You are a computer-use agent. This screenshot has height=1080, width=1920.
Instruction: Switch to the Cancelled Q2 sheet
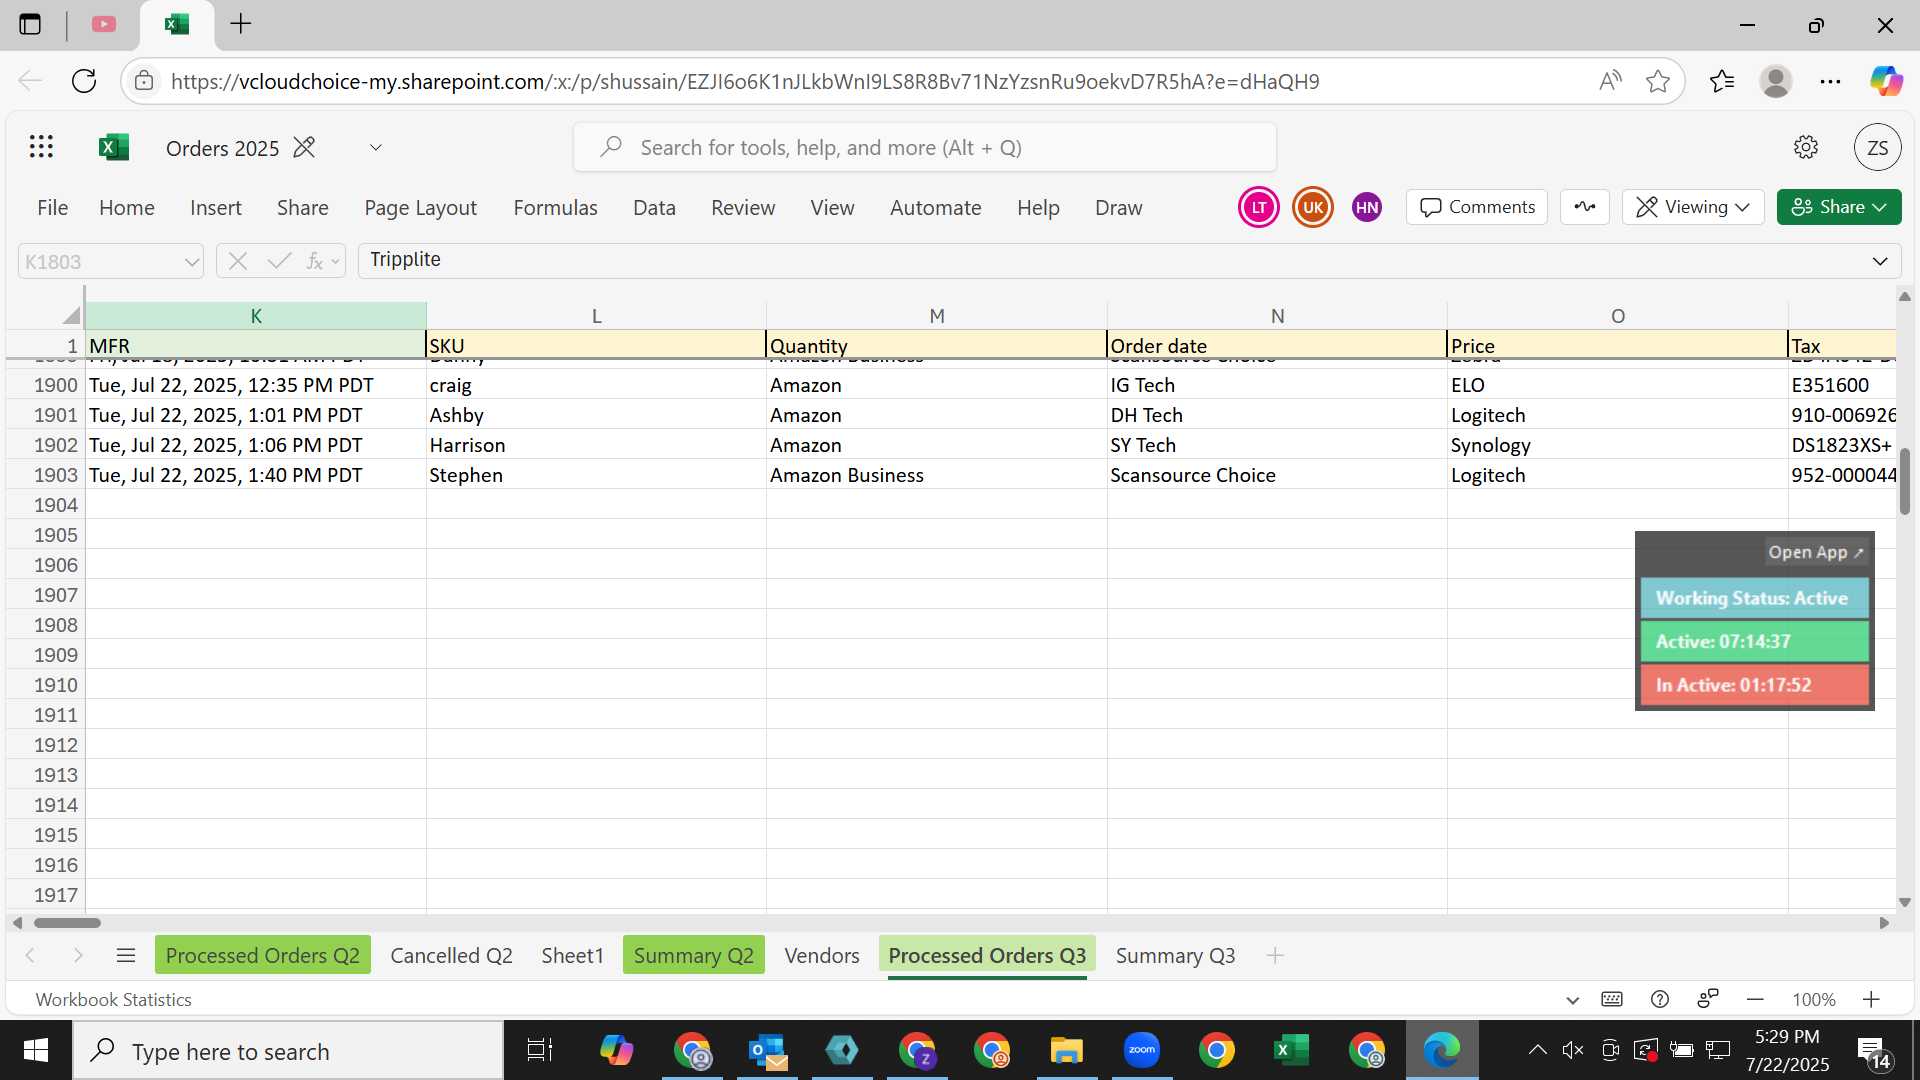point(451,955)
